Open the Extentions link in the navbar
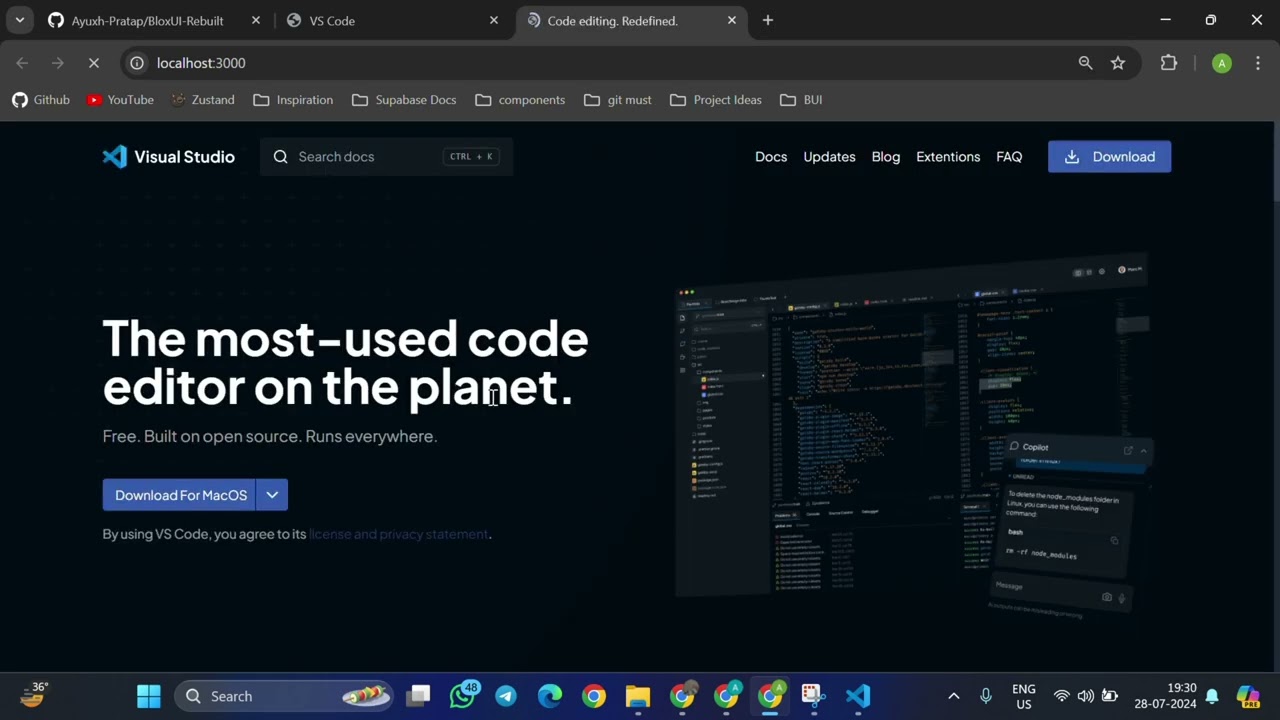The width and height of the screenshot is (1280, 720). (x=948, y=157)
